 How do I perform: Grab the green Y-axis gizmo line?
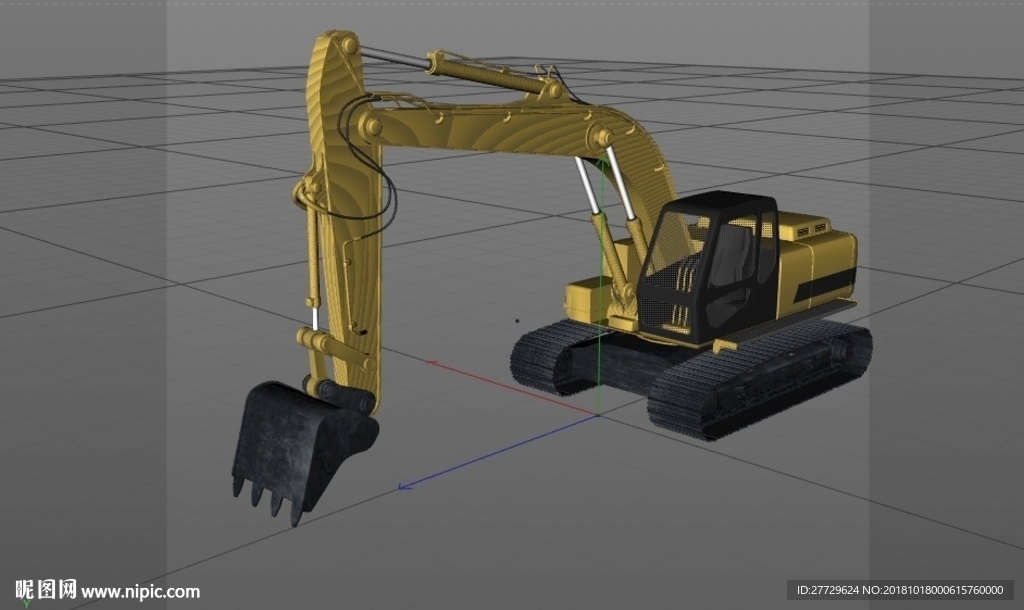point(601,287)
